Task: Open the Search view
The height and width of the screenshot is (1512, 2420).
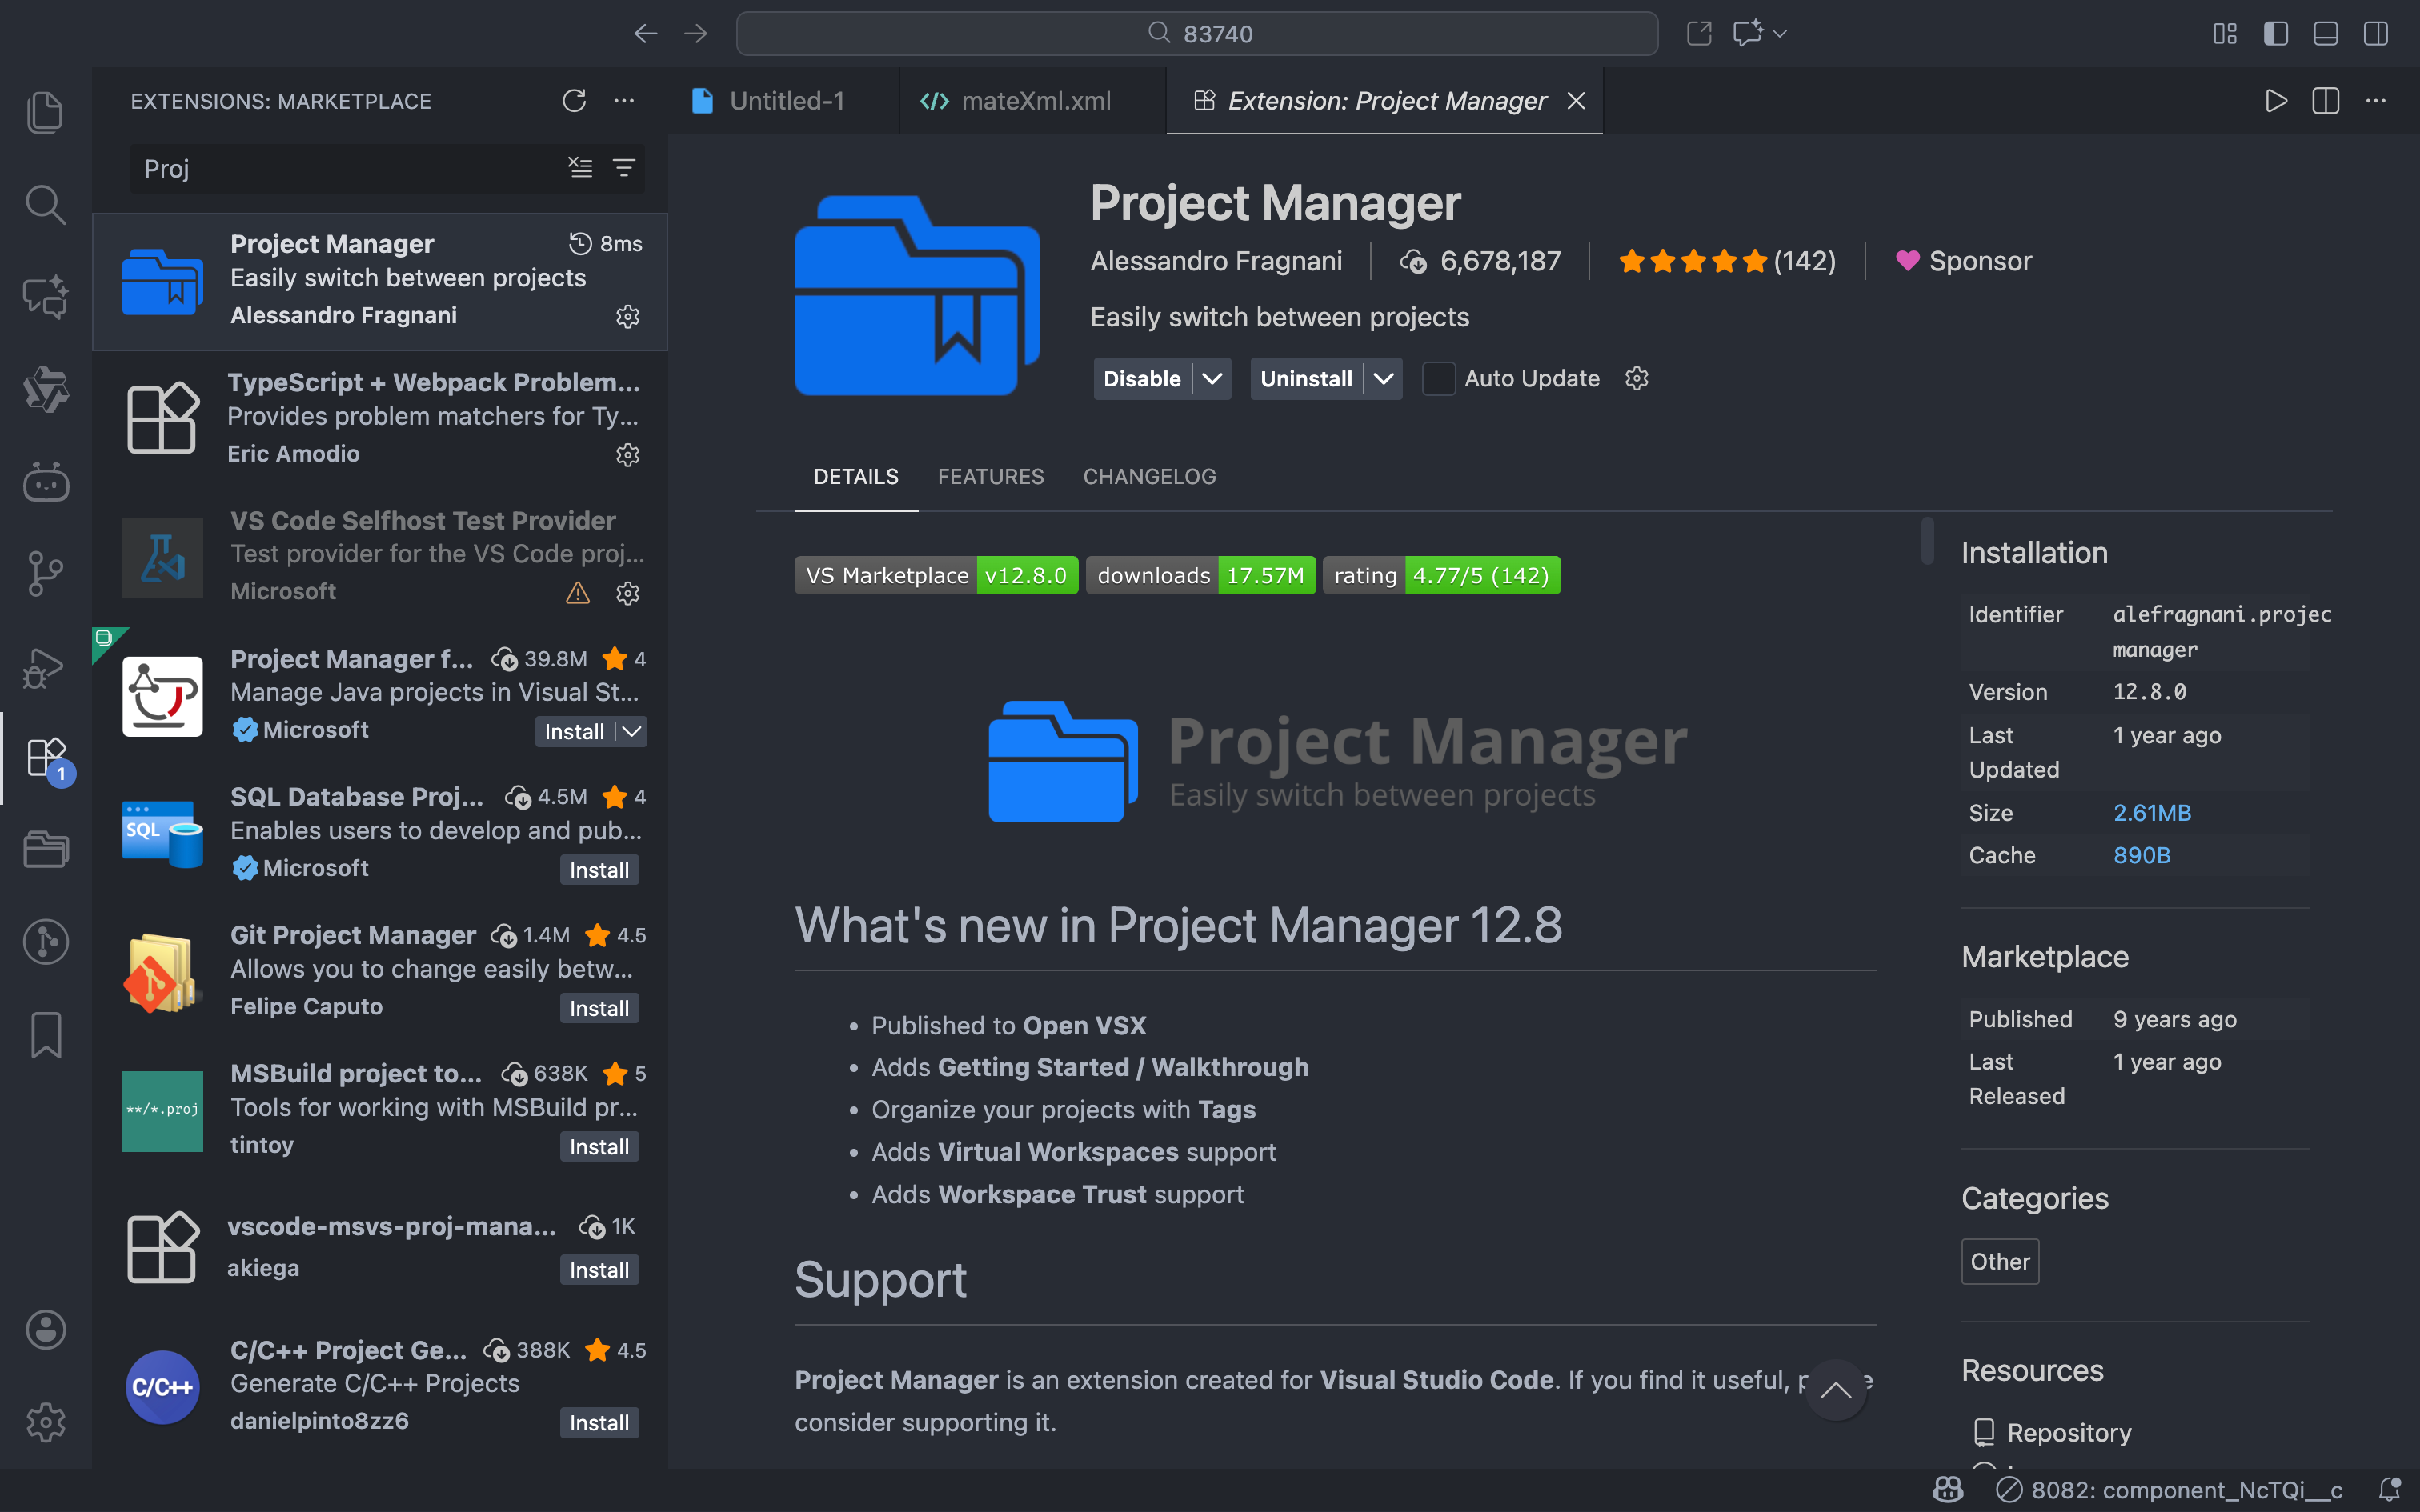Action: pyautogui.click(x=45, y=204)
